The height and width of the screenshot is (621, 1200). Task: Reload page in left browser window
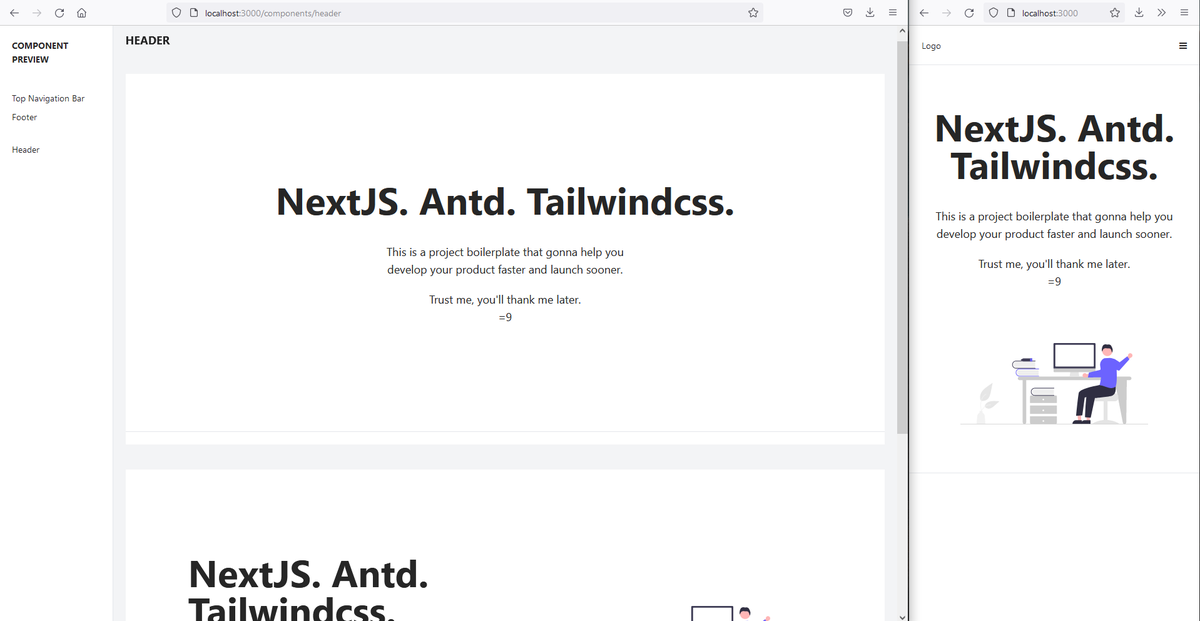coord(60,13)
